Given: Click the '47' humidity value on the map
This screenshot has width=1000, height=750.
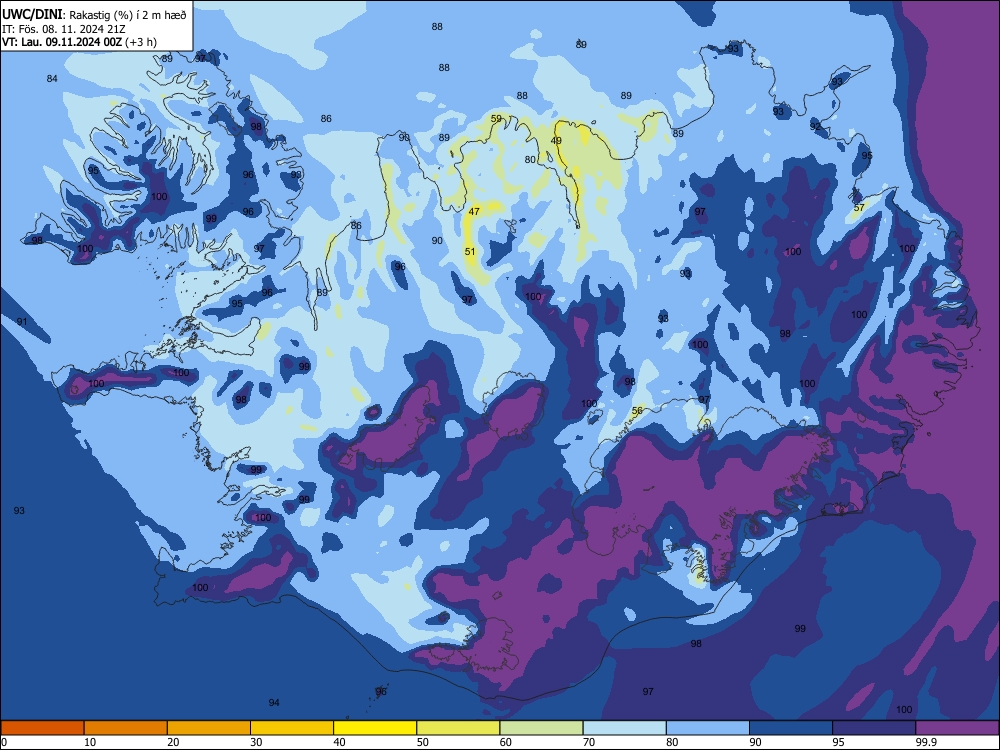Looking at the screenshot, I should coord(474,211).
